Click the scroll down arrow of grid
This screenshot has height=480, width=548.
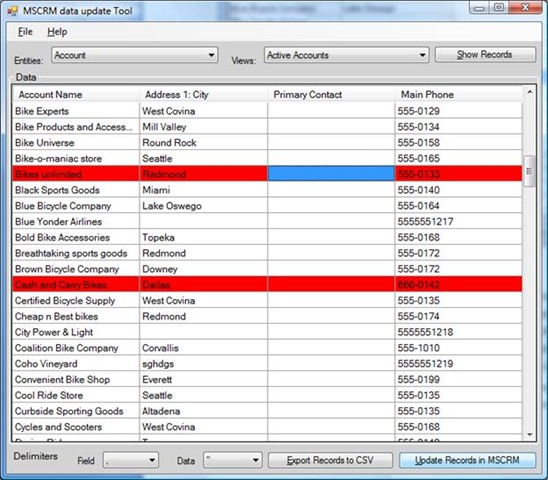coord(529,435)
